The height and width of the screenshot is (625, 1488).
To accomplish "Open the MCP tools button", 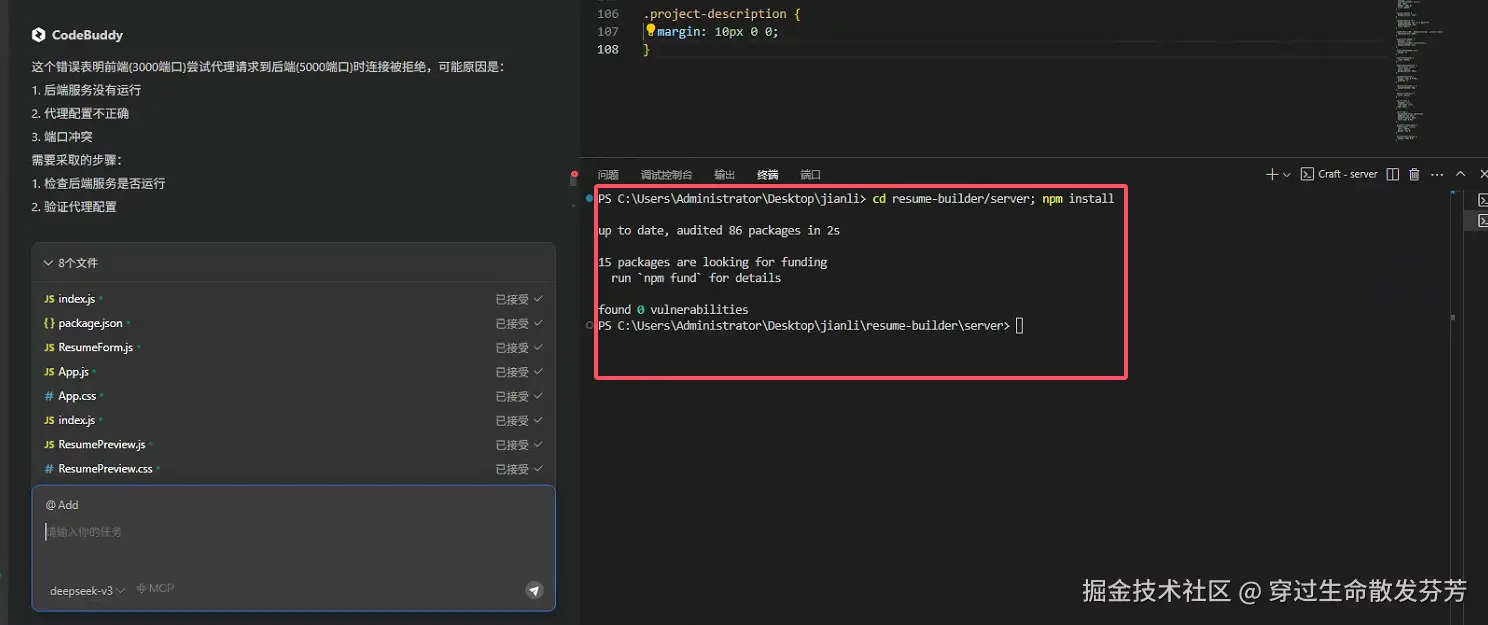I will [155, 588].
